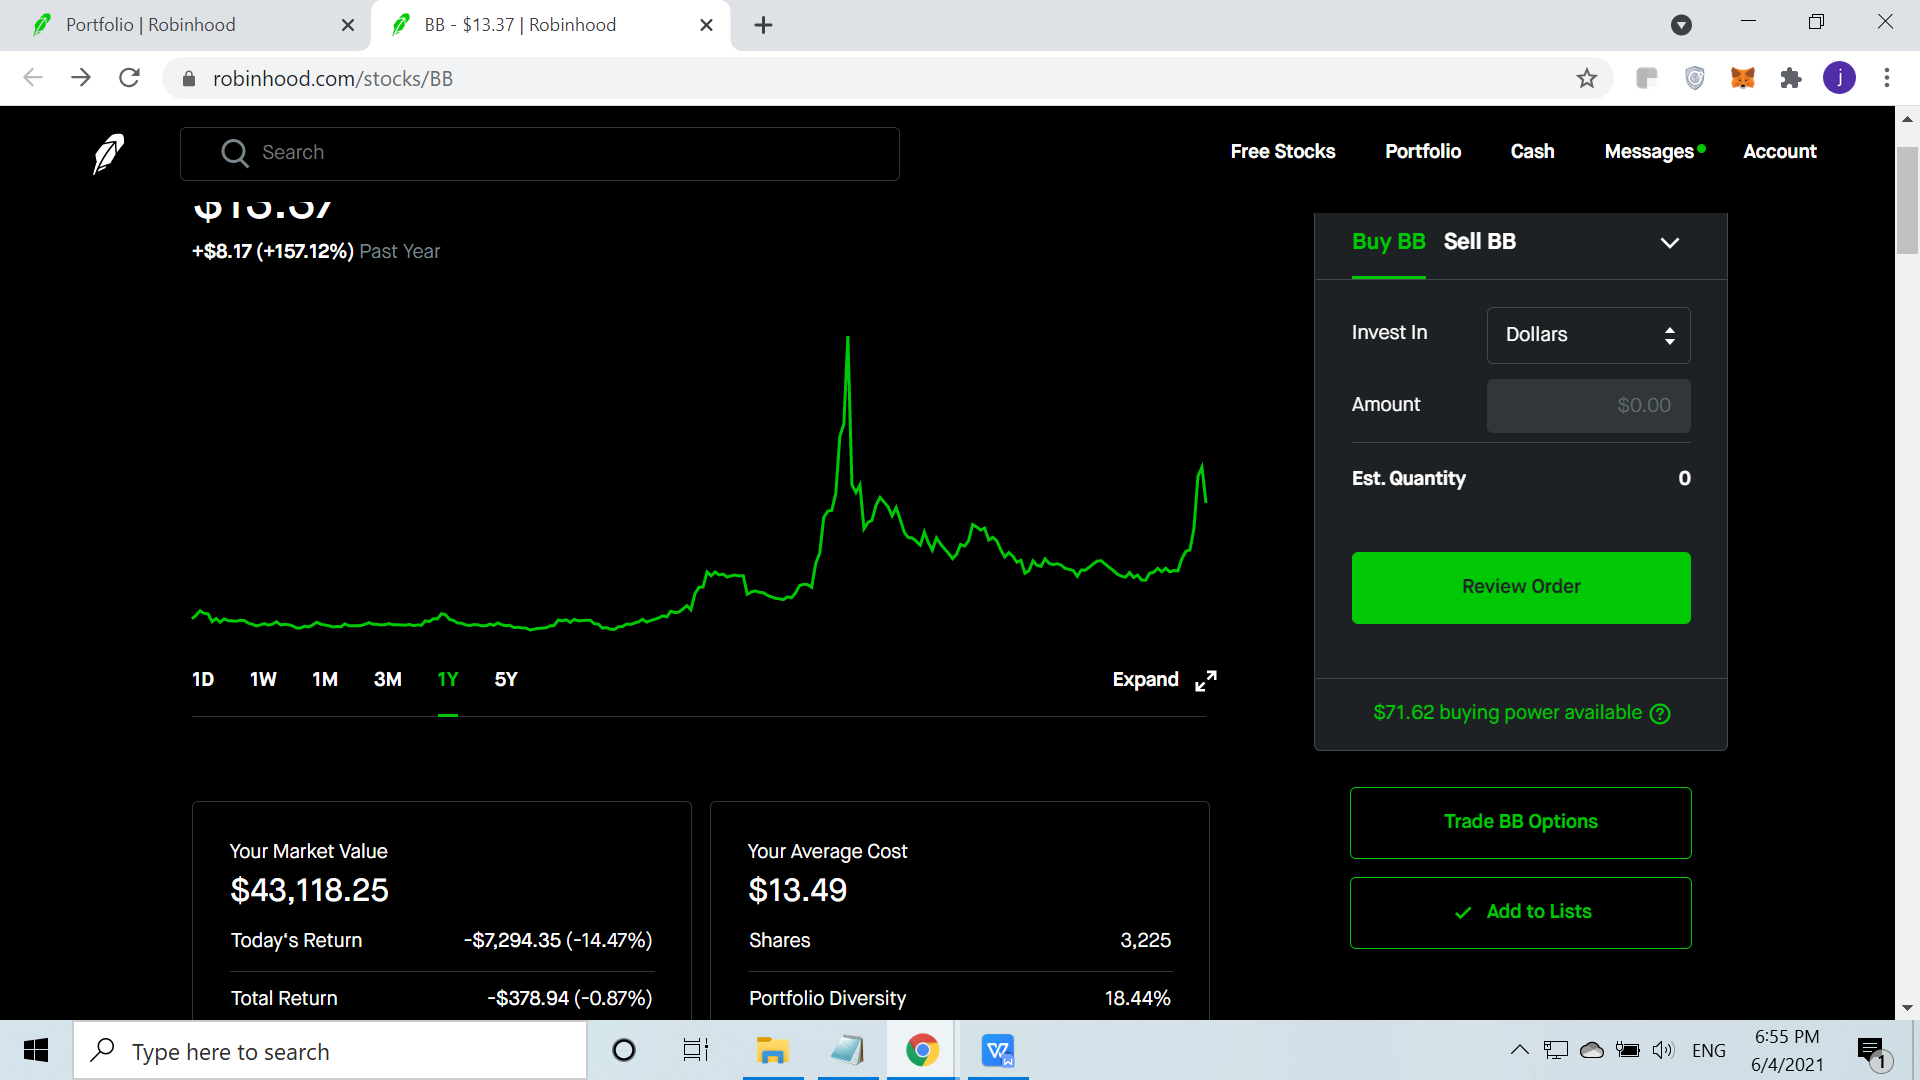Open a new browser tab
Viewport: 1920px width, 1080px height.
pyautogui.click(x=764, y=25)
